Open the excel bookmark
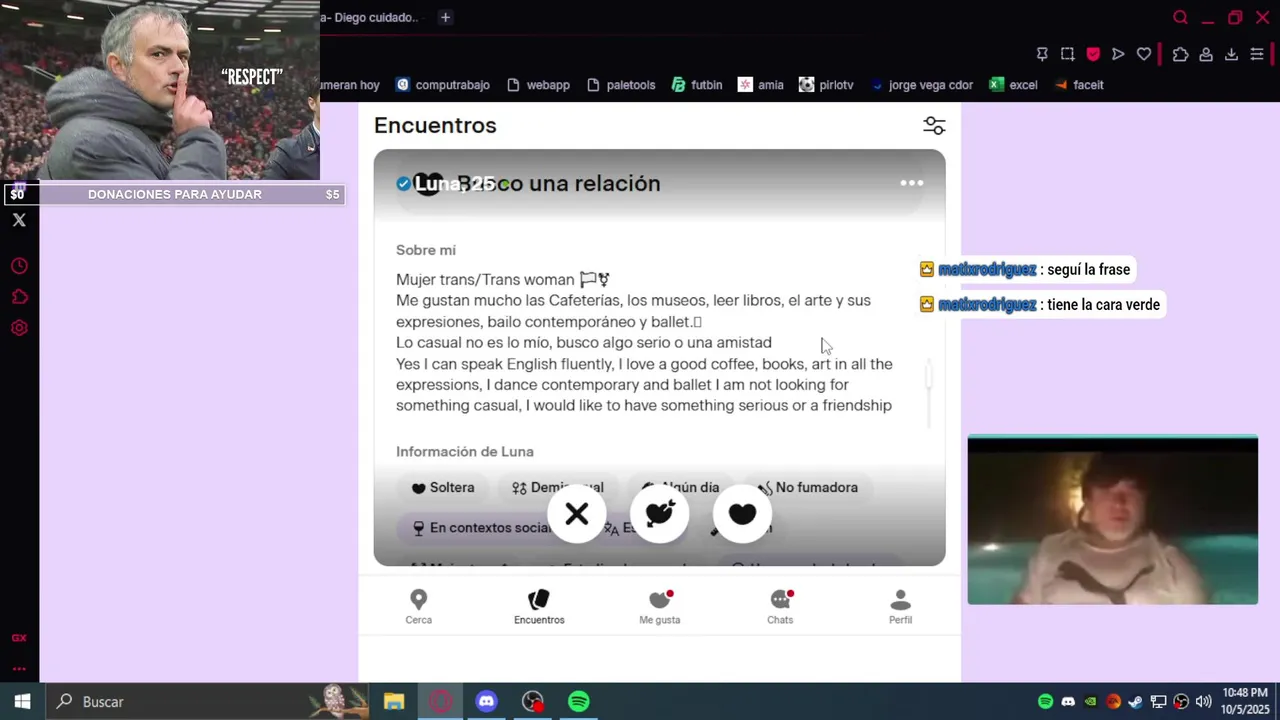 pos(1013,85)
